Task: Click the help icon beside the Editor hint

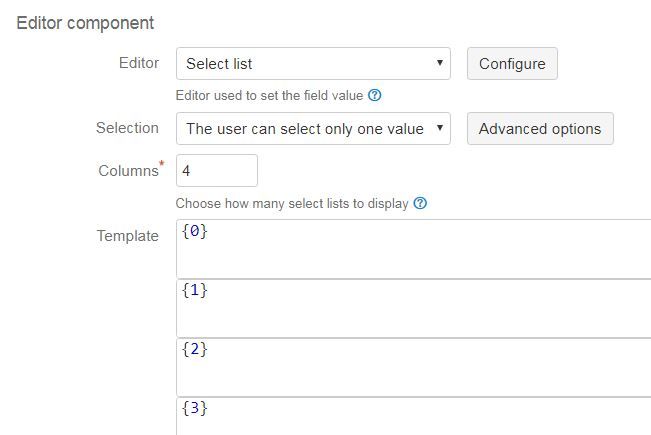Action: [375, 96]
